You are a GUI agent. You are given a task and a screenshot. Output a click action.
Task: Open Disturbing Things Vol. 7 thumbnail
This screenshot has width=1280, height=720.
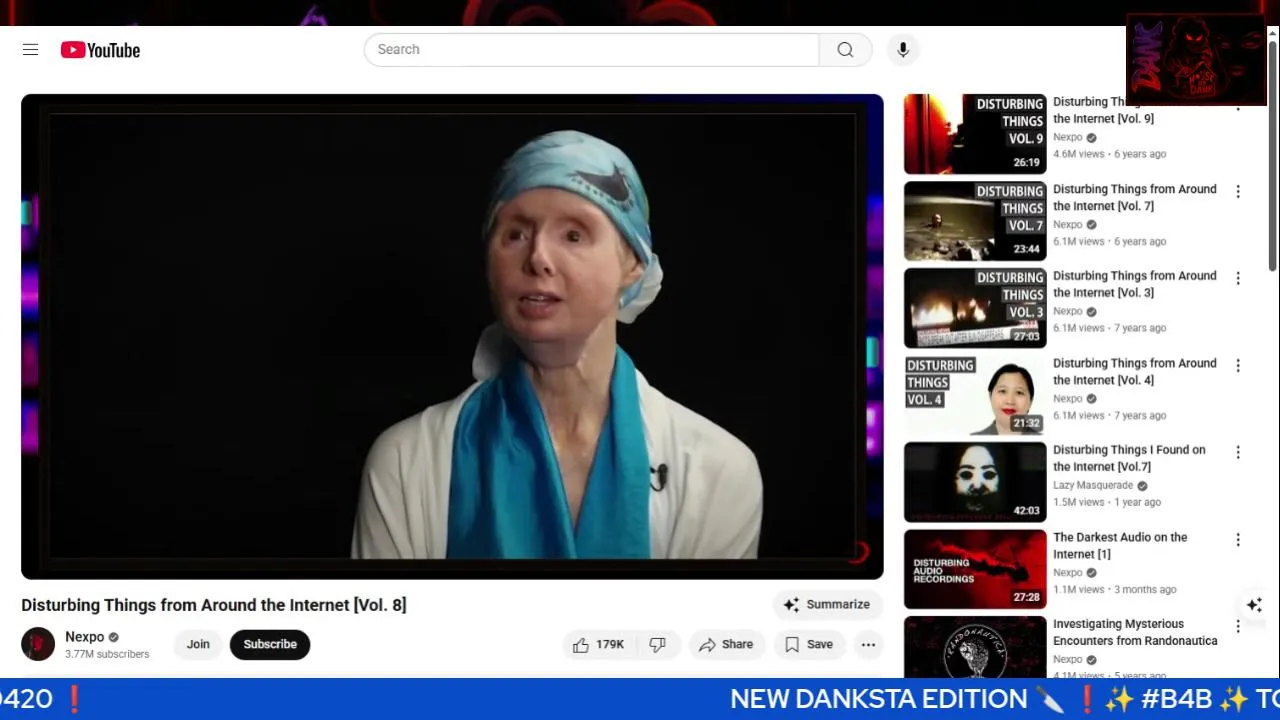coord(975,221)
